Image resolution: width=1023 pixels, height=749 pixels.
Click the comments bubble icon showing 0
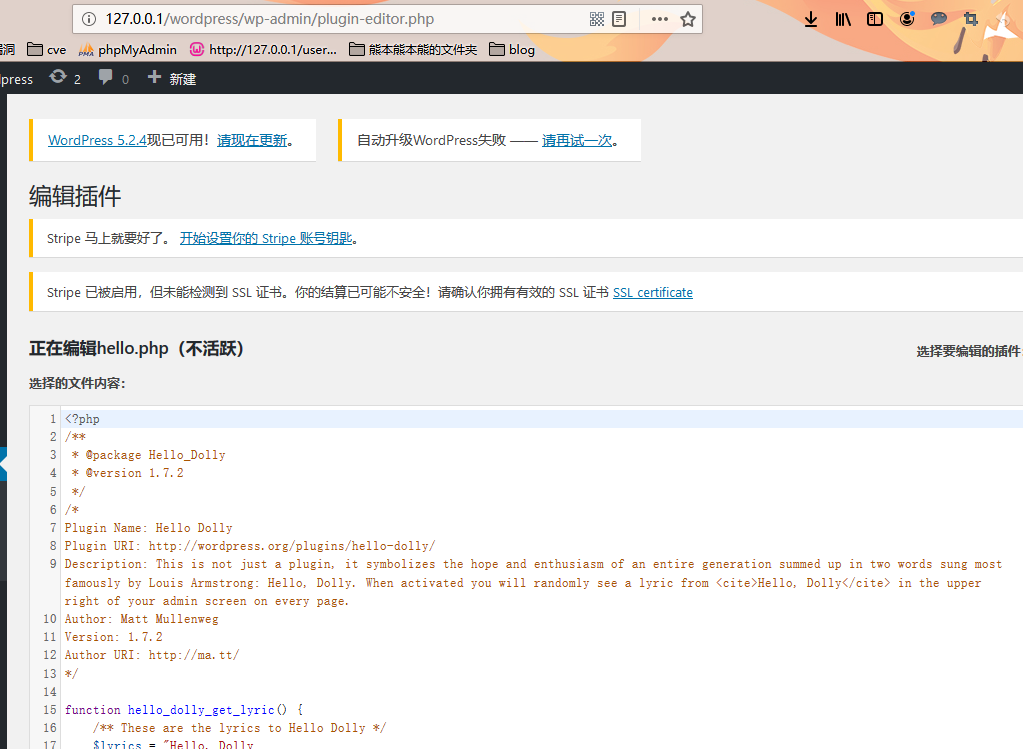[x=114, y=78]
